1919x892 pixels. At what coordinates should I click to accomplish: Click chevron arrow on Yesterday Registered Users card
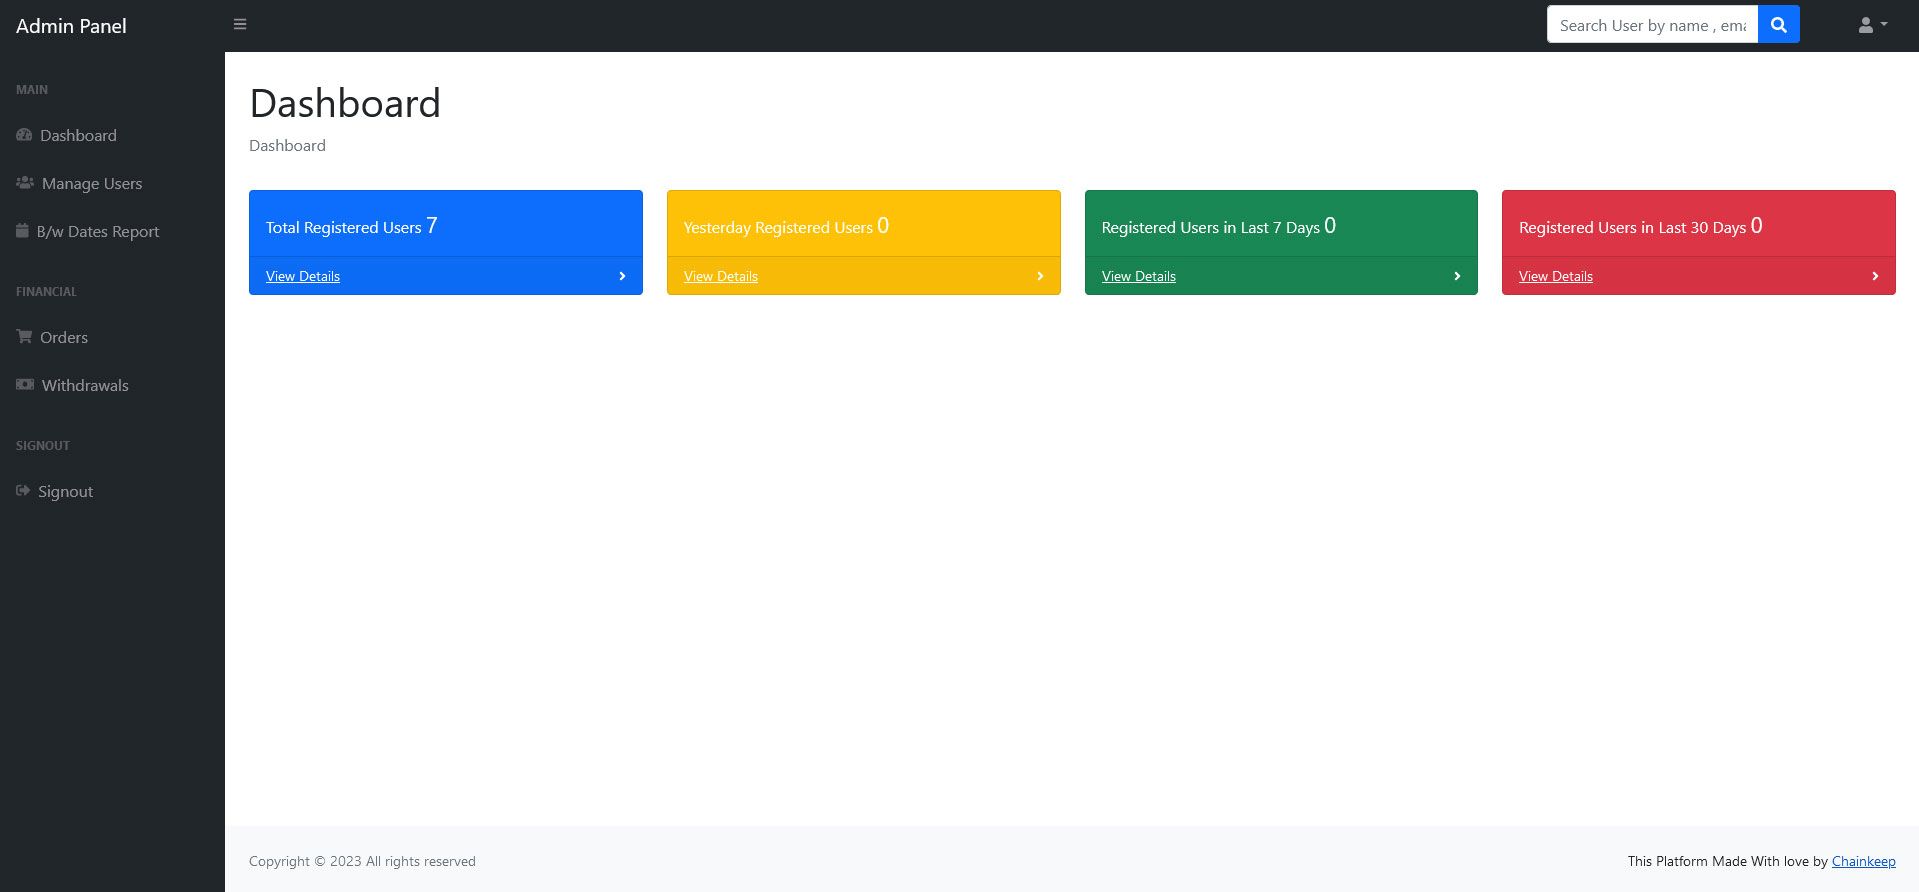click(x=1040, y=276)
